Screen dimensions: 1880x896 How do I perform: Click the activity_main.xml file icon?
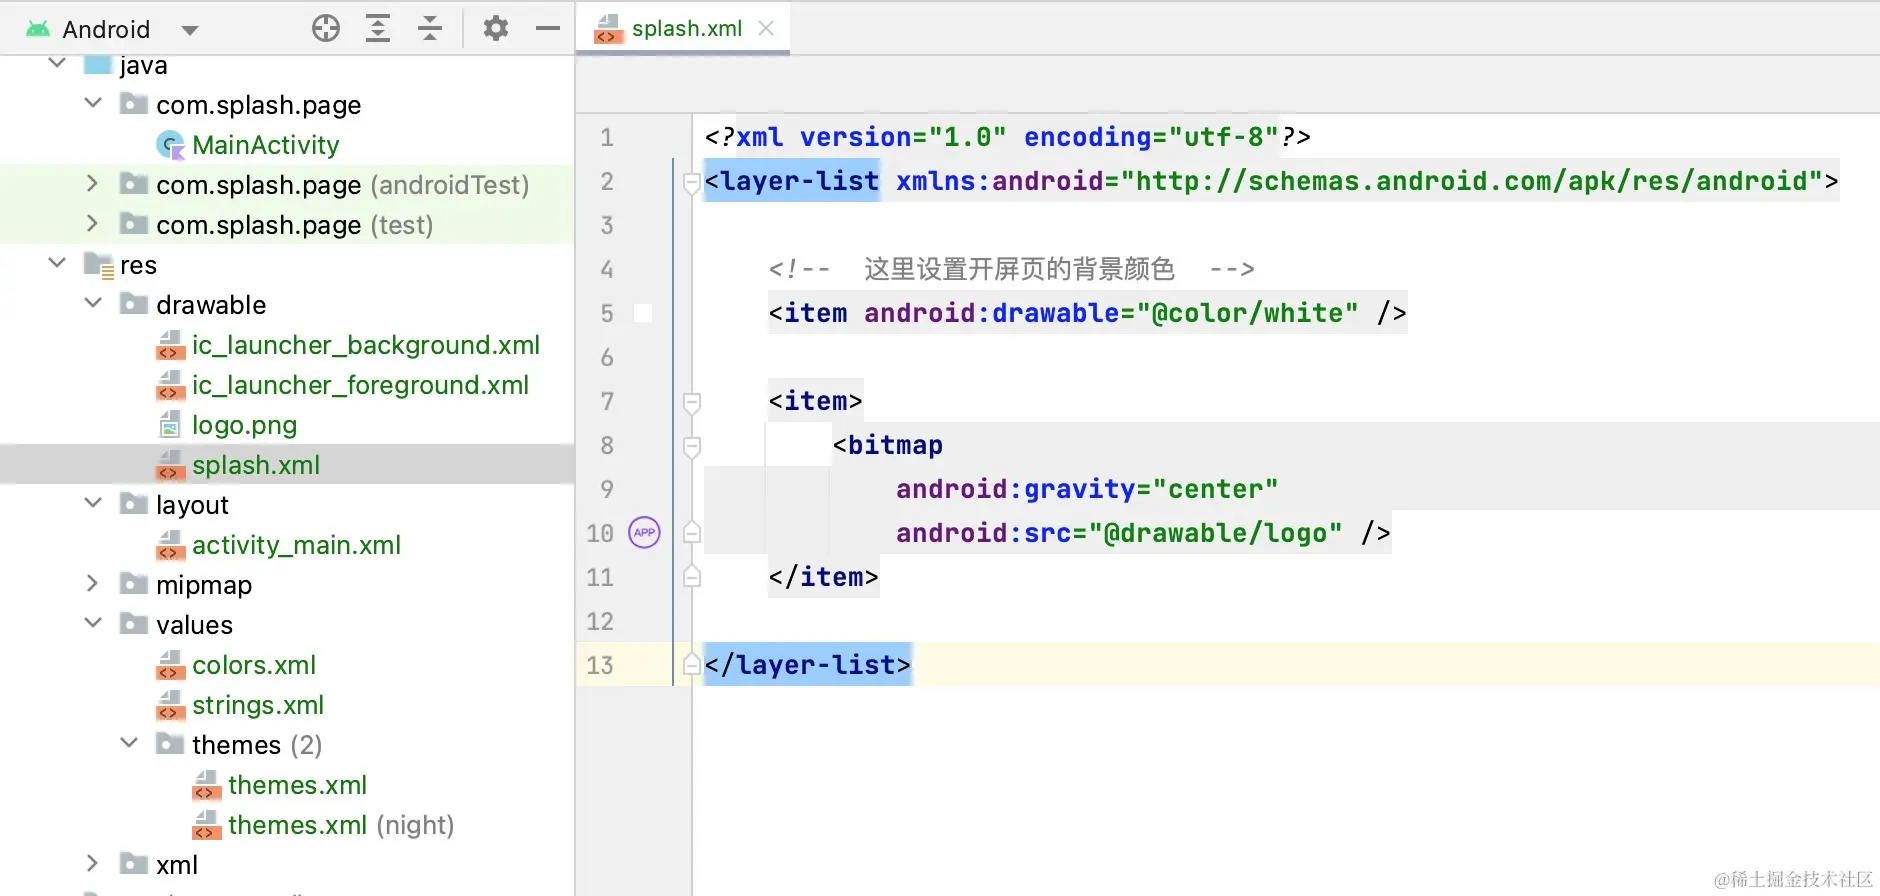[x=171, y=545]
